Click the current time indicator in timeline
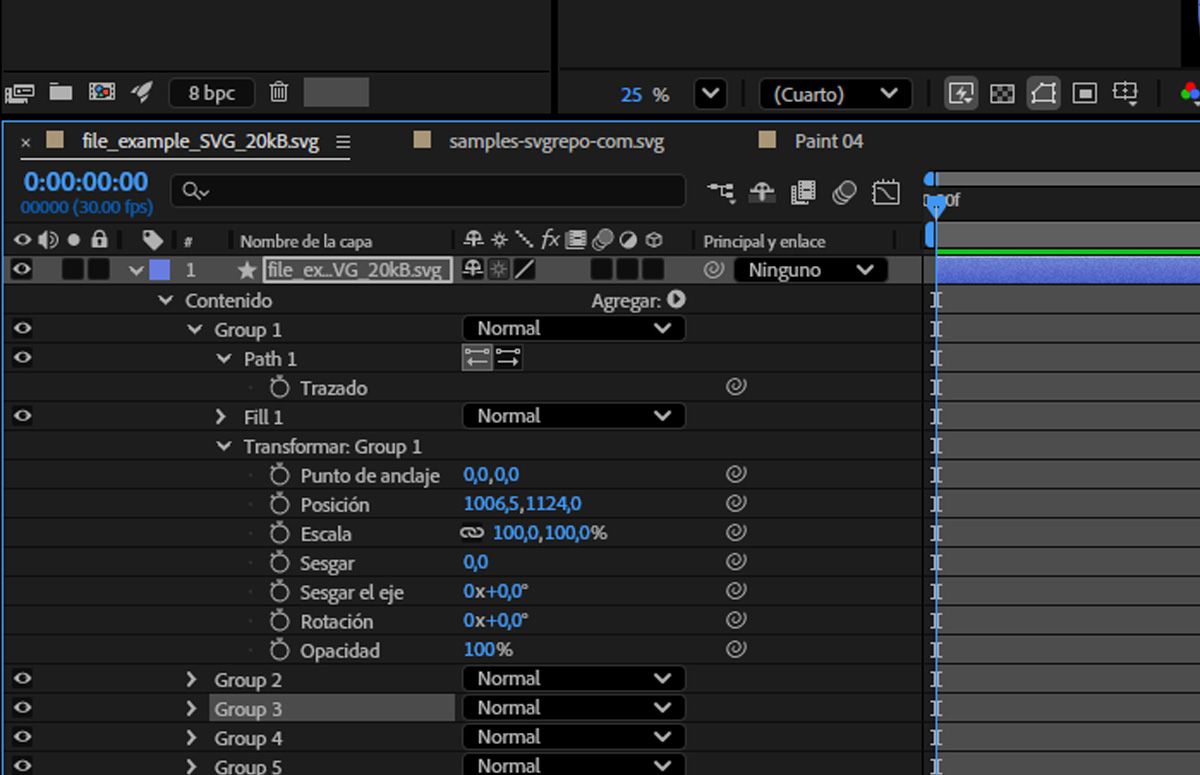Image resolution: width=1200 pixels, height=775 pixels. 936,207
